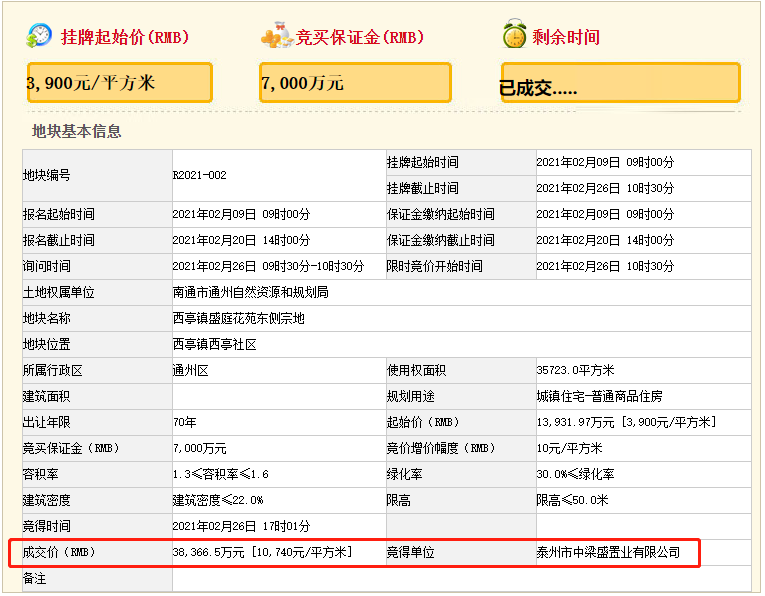Click the 建筑面积 label
This screenshot has width=765, height=596.
pyautogui.click(x=46, y=397)
